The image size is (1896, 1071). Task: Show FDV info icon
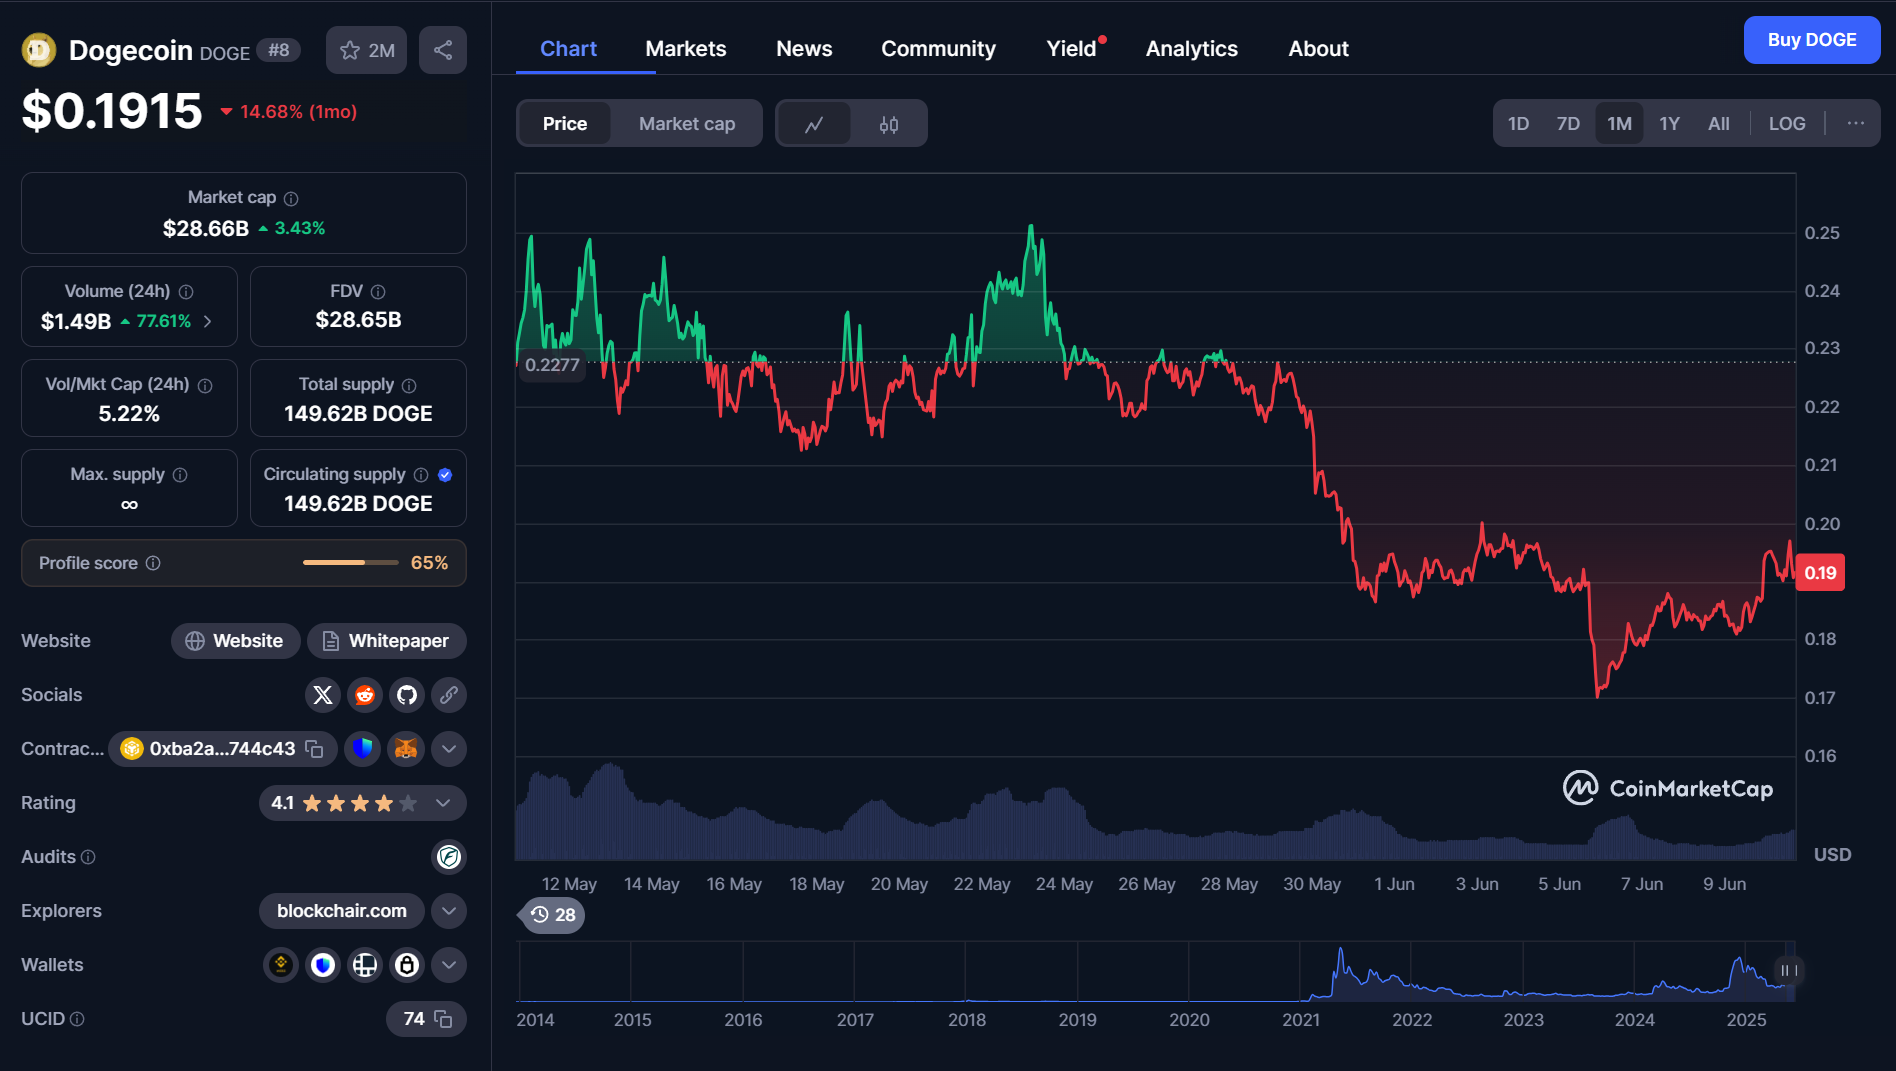[378, 292]
